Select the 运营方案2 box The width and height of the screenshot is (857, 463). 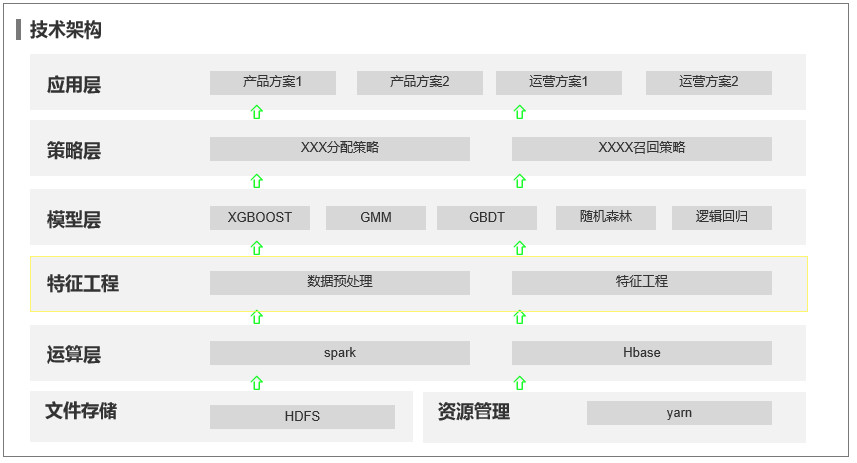[x=708, y=82]
